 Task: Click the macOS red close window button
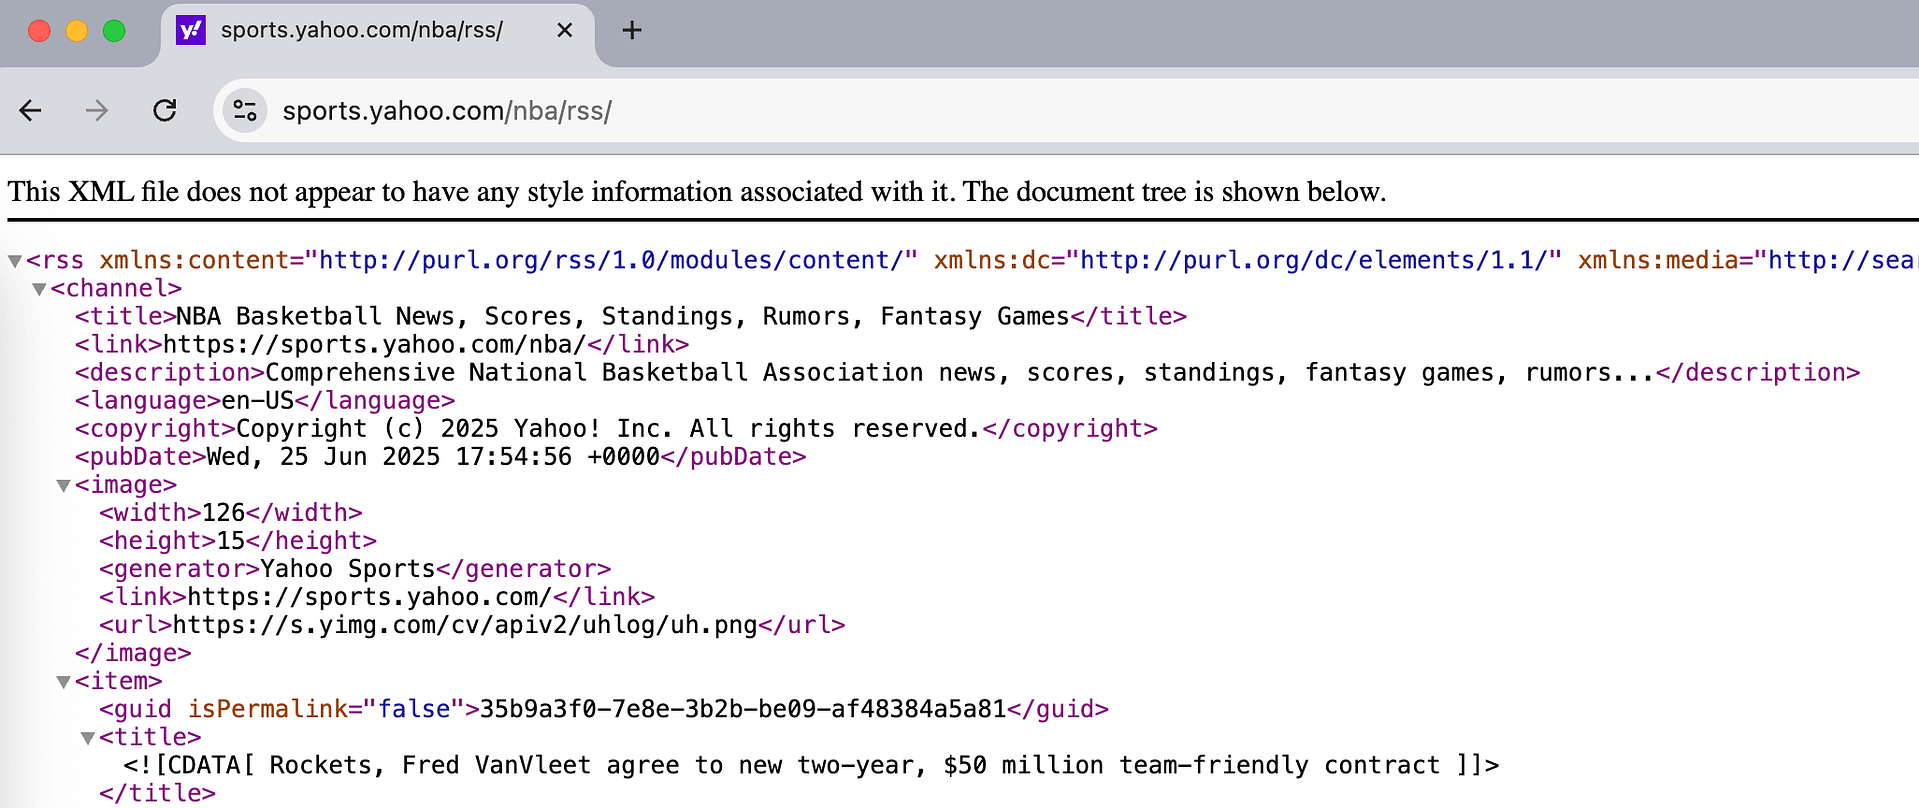39,31
